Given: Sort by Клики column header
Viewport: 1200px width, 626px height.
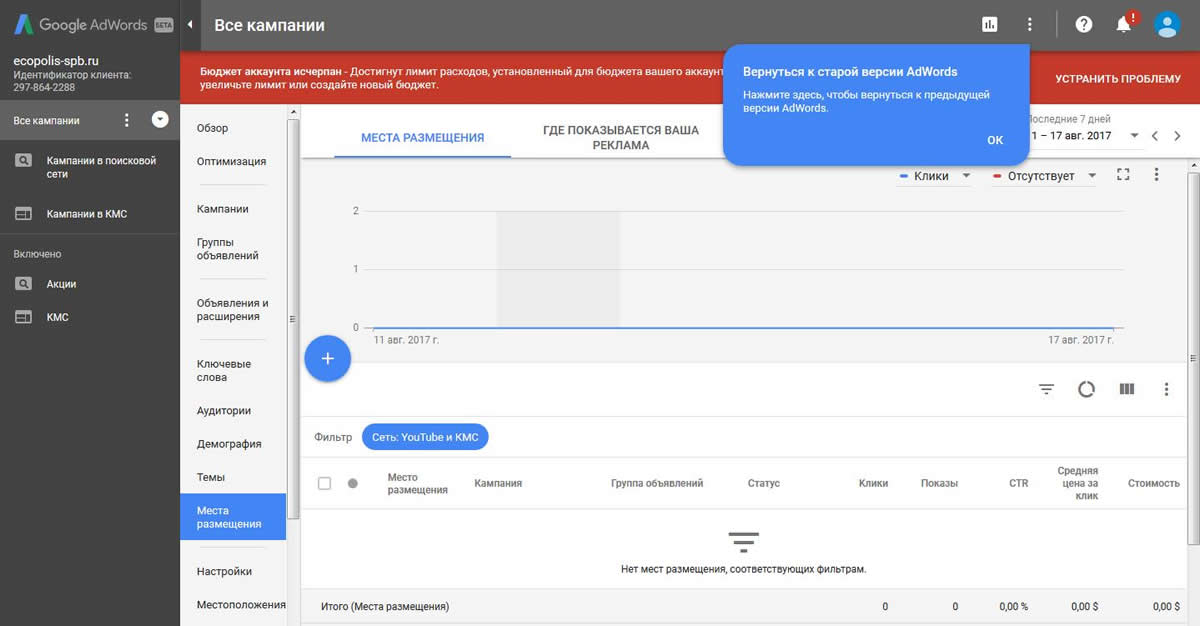Looking at the screenshot, I should (873, 483).
